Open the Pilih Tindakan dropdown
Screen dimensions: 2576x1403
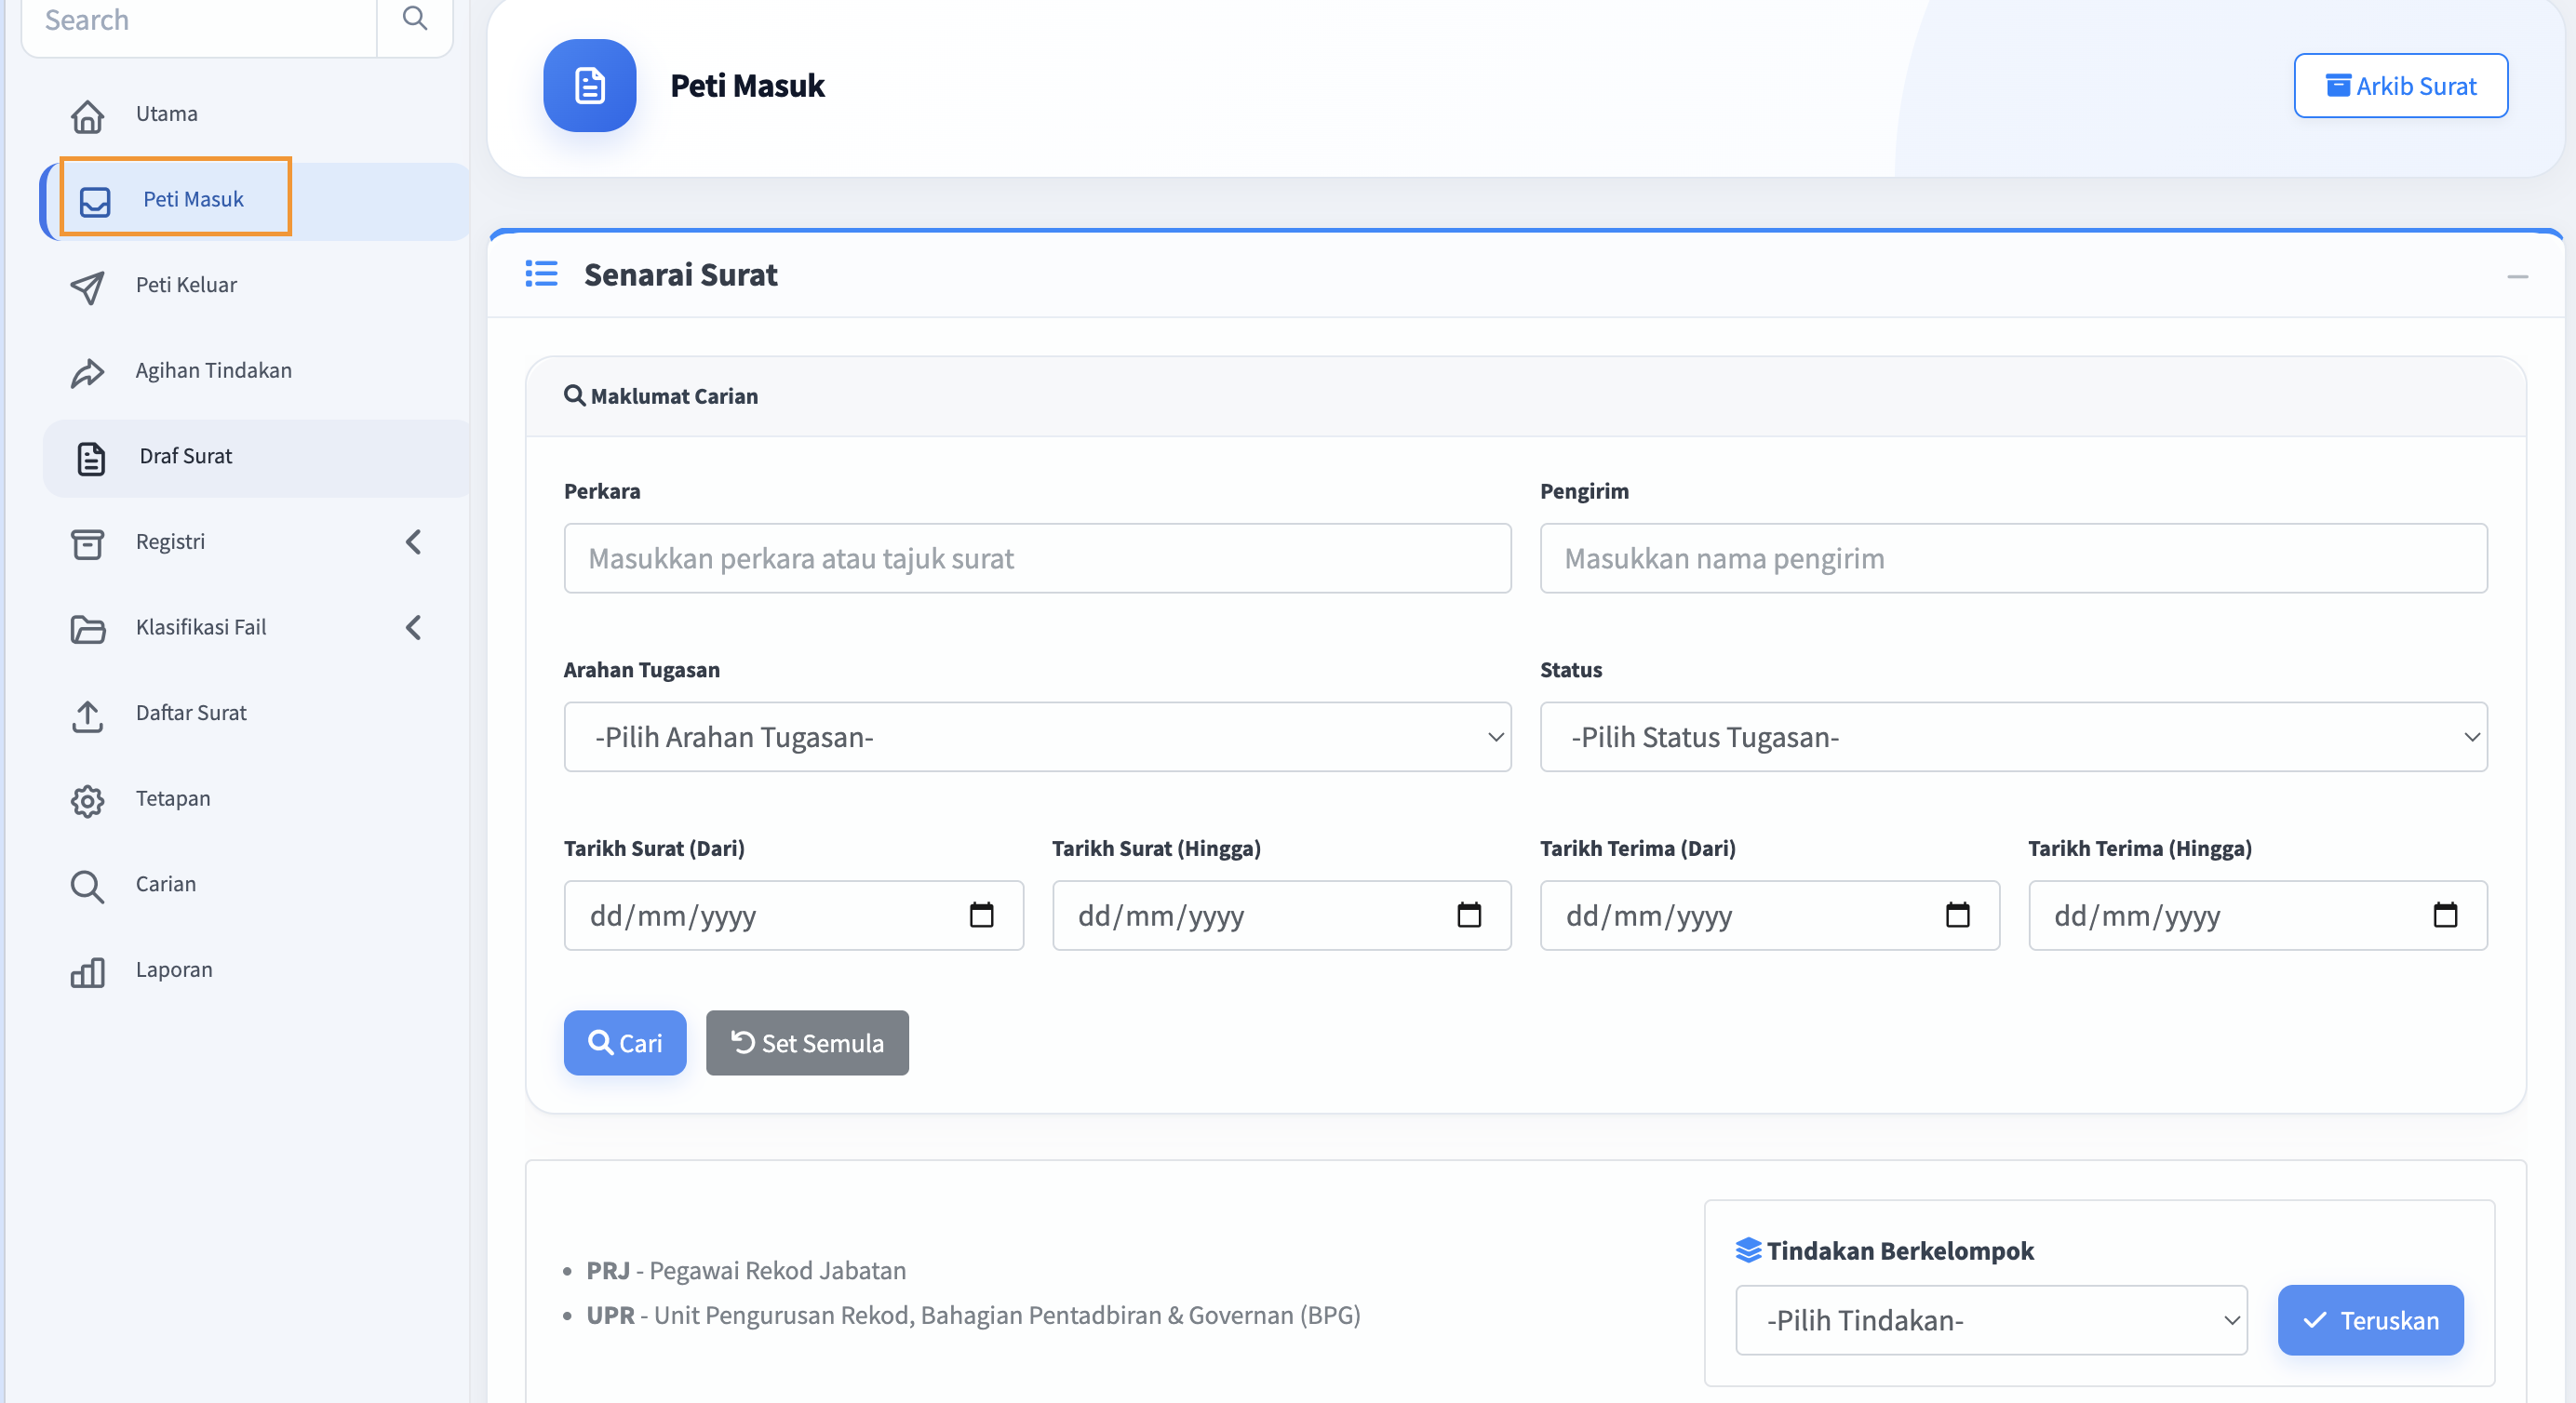click(1991, 1320)
